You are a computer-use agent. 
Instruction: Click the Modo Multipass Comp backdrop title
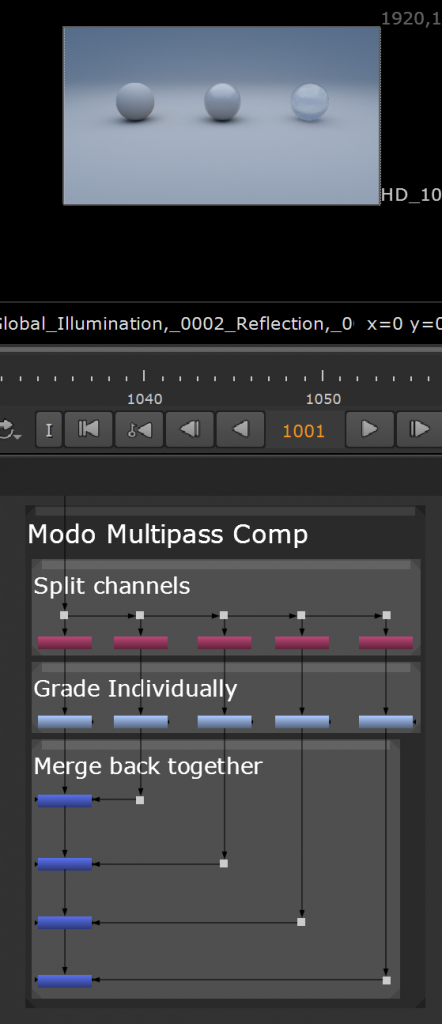(x=168, y=535)
